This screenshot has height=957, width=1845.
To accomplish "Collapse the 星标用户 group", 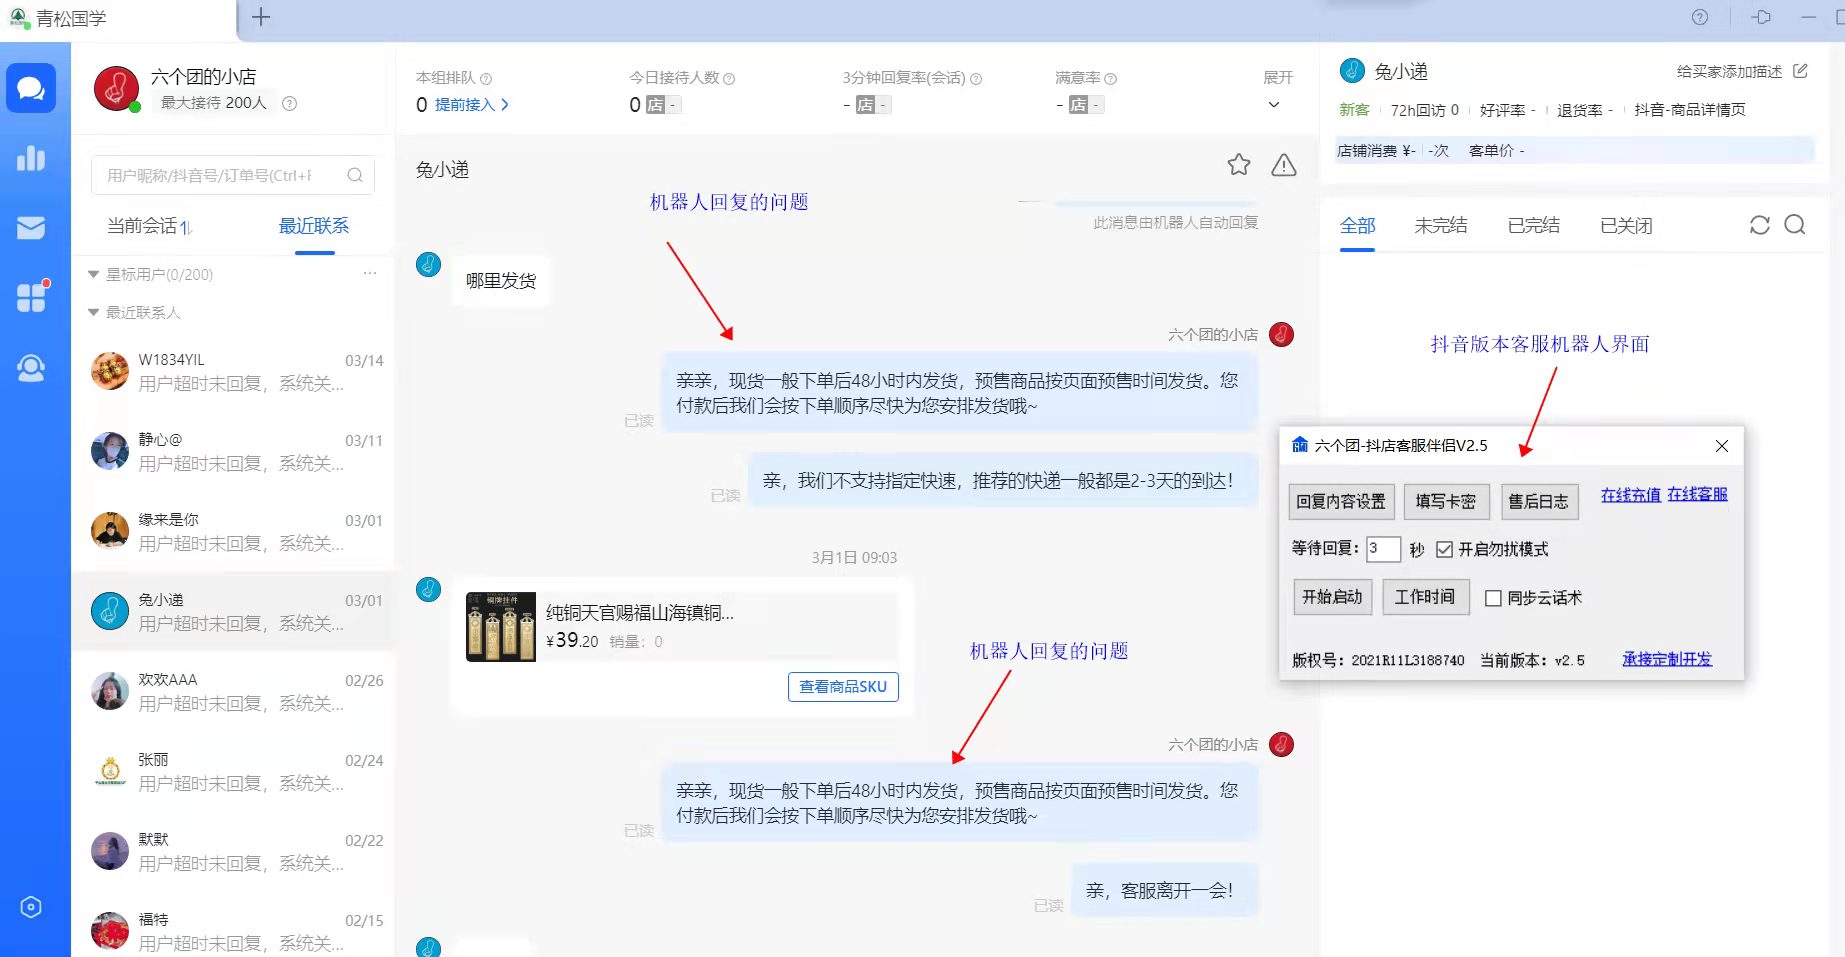I will [94, 274].
